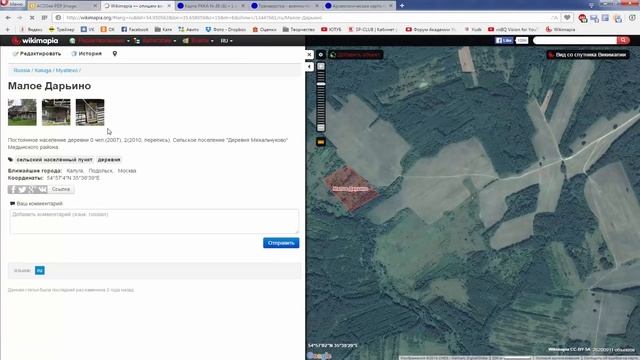Click the red search magnifier button
The width and height of the screenshot is (640, 360).
623,40
